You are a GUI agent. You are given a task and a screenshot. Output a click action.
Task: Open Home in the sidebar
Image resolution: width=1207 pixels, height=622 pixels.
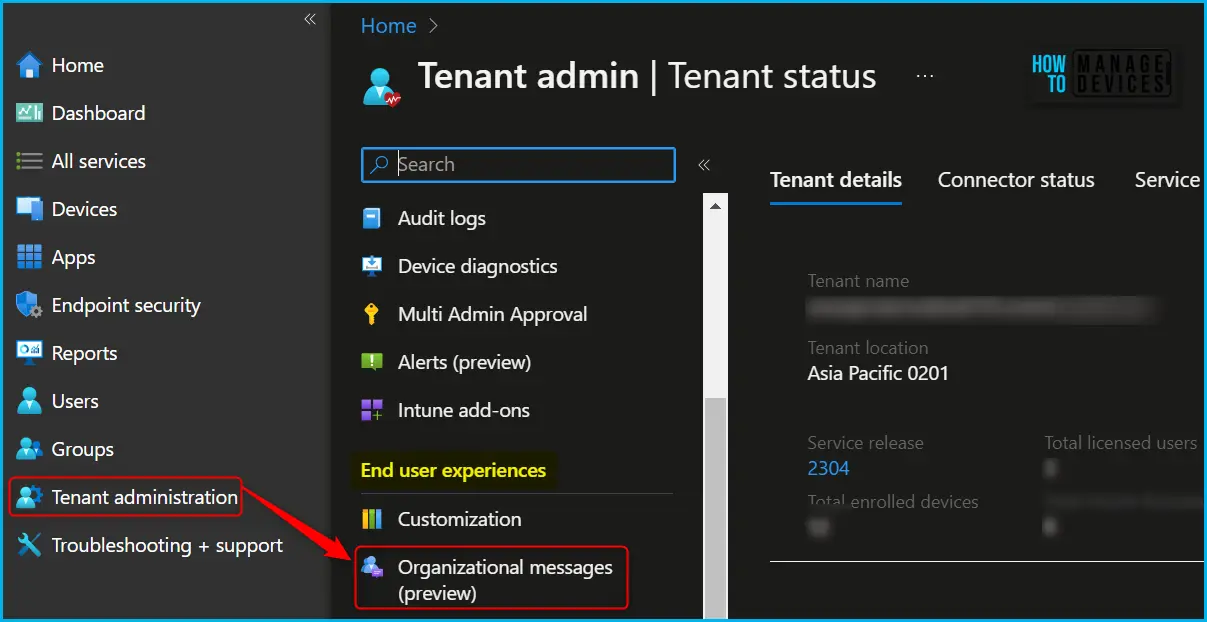click(78, 65)
